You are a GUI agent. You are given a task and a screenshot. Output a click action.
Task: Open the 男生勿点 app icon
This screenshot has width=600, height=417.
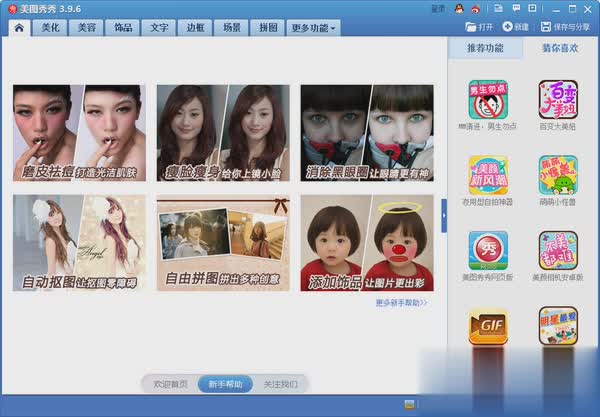[488, 100]
